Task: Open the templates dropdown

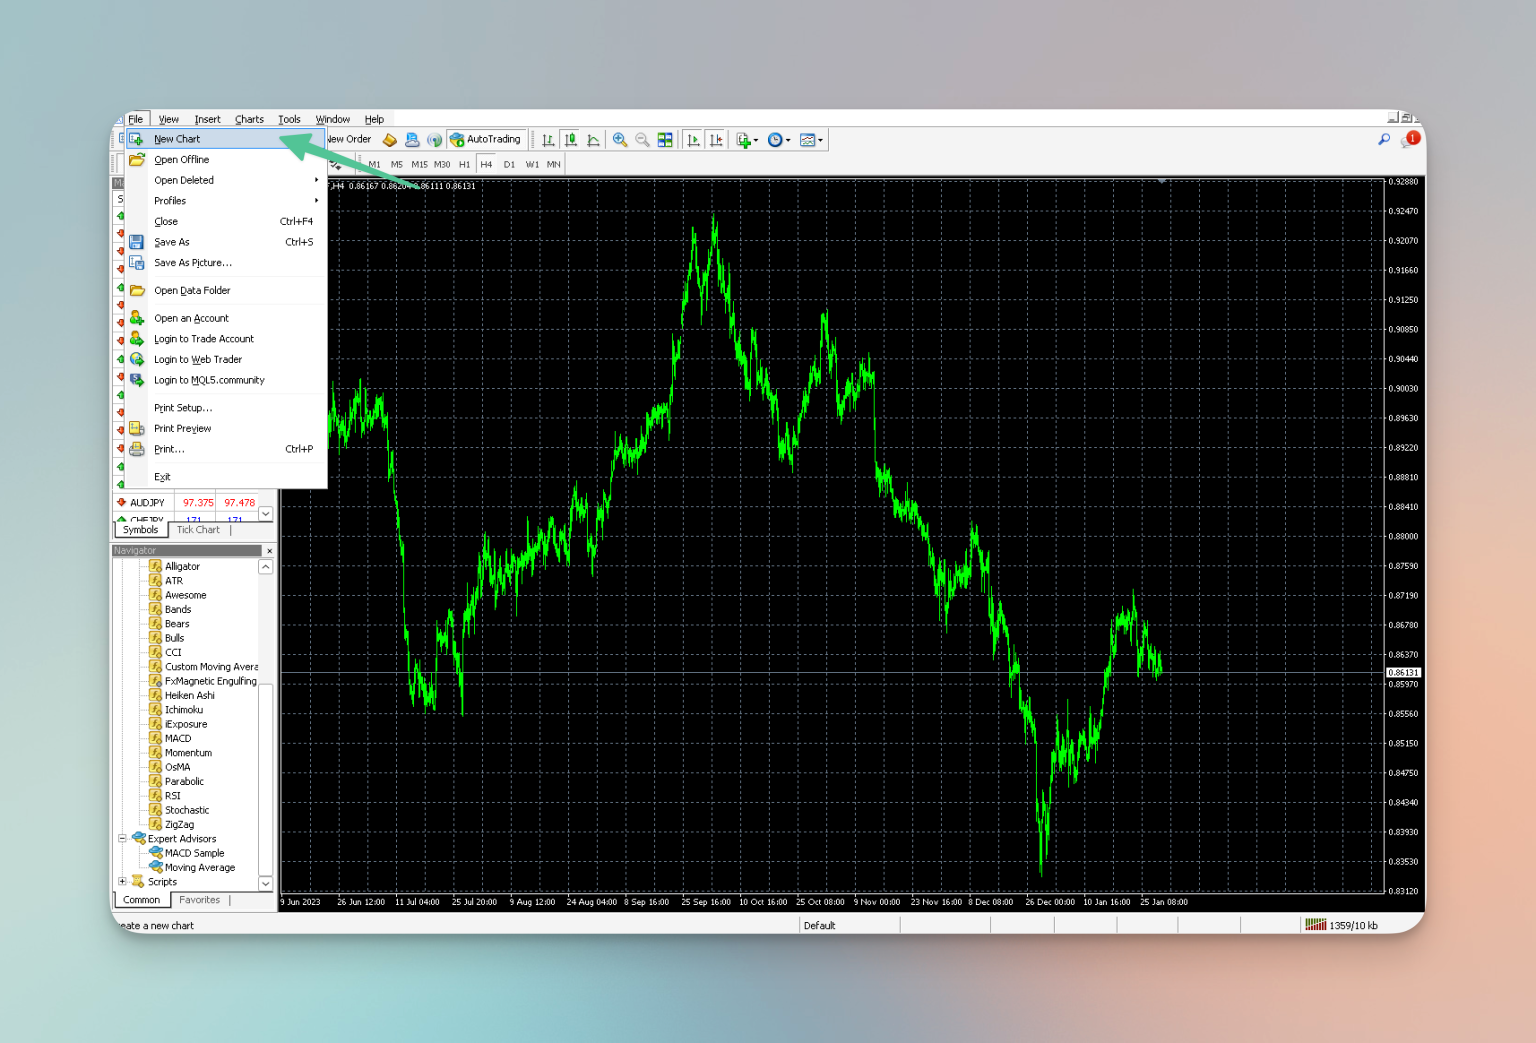Action: 812,140
